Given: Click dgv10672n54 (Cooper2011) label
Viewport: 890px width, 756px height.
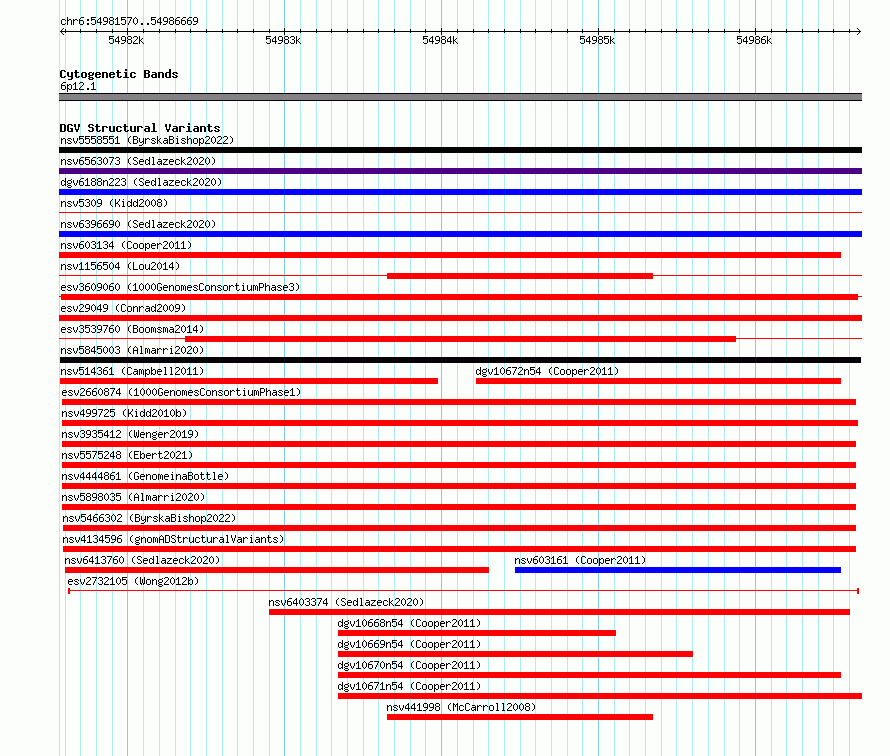Looking at the screenshot, I should click(x=547, y=371).
